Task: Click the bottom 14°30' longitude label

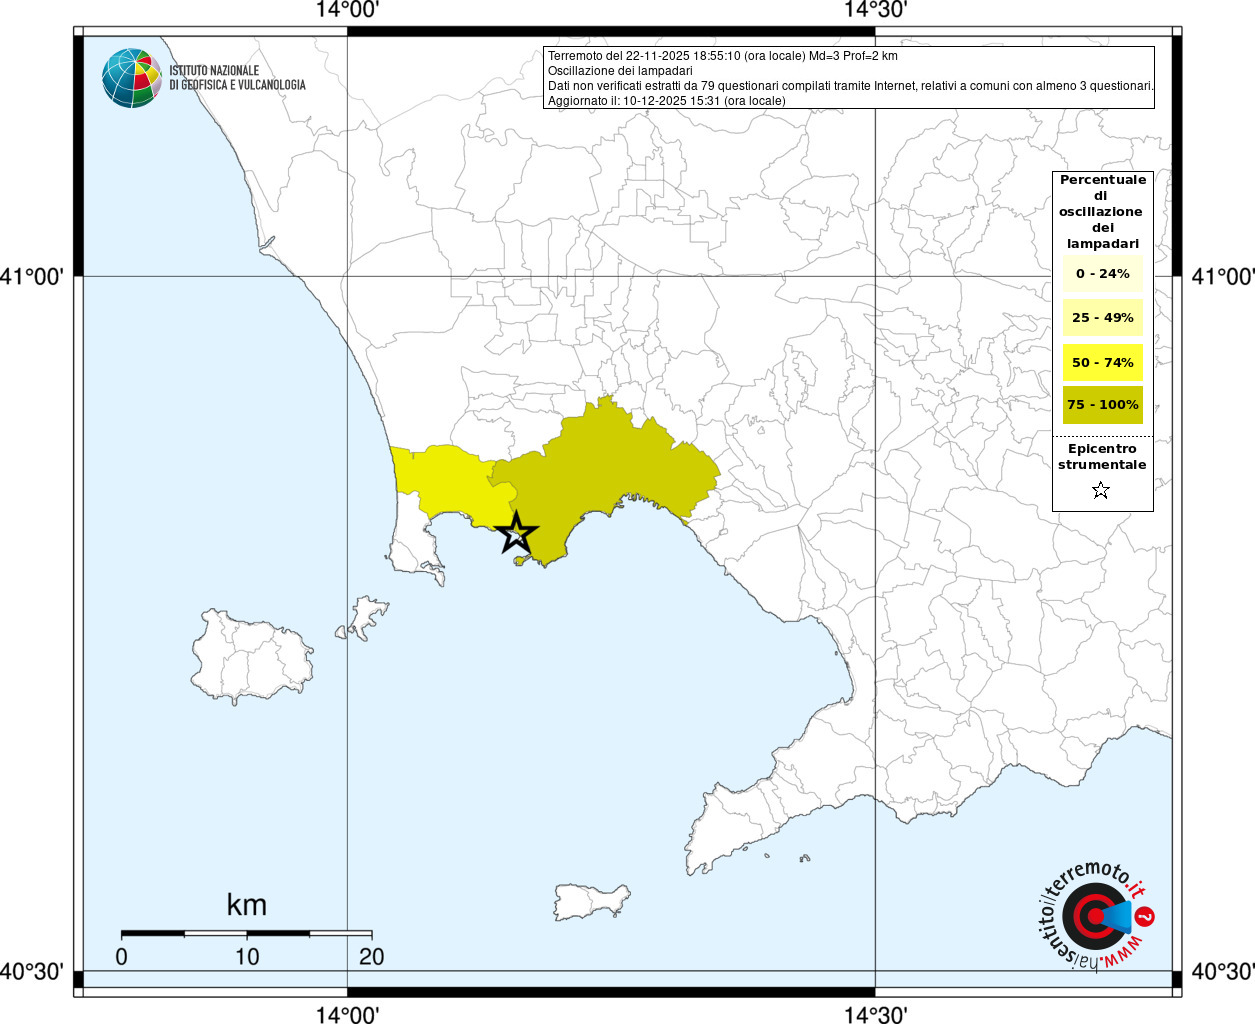Action: coord(875,1014)
